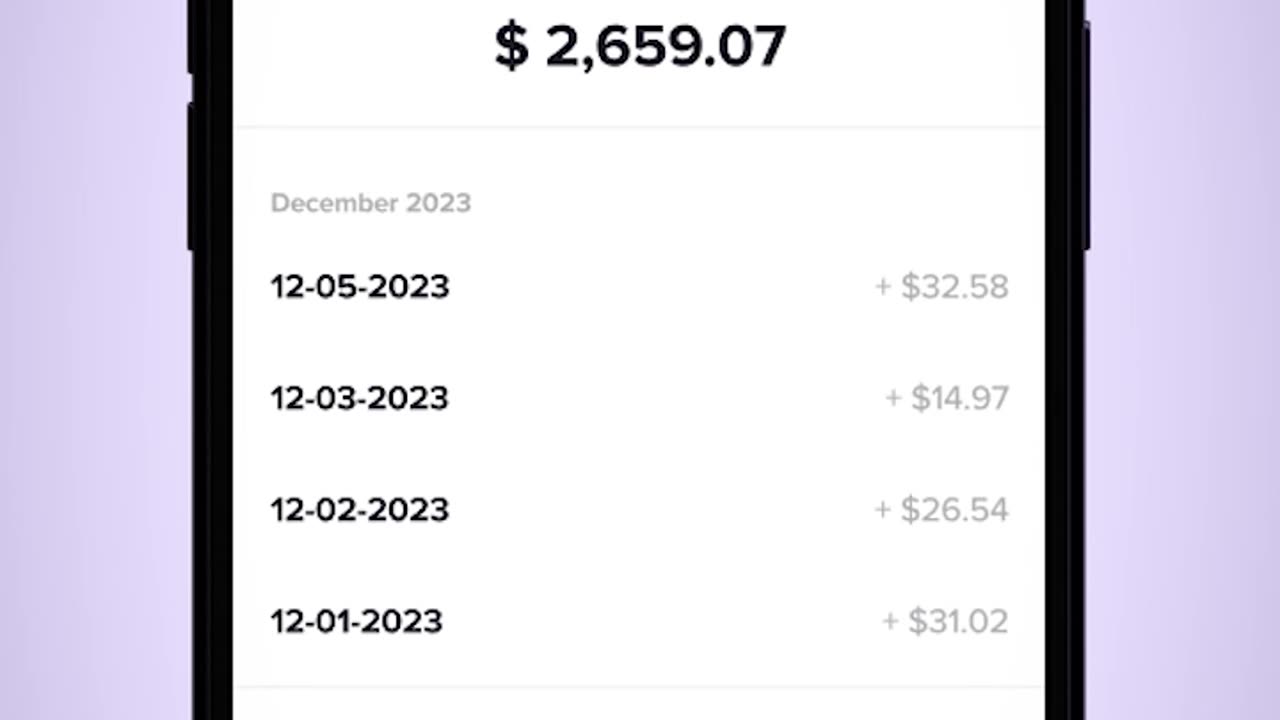Select the 12-01-2023 date label
This screenshot has height=720, width=1280.
(356, 621)
